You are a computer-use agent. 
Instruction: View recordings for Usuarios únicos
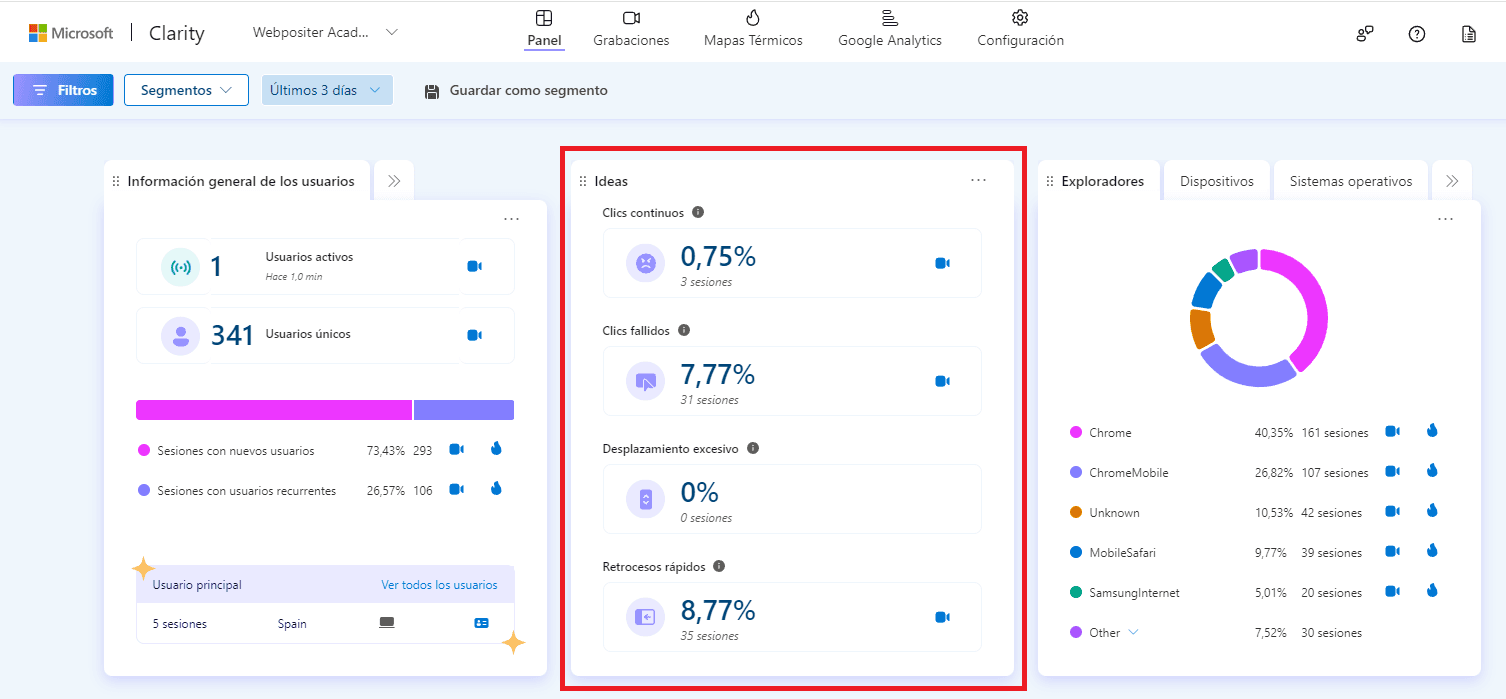(x=474, y=335)
